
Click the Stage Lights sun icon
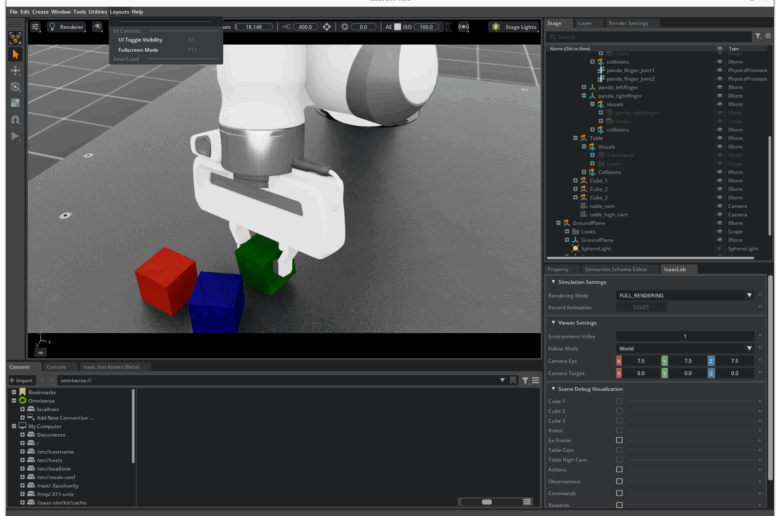(497, 27)
